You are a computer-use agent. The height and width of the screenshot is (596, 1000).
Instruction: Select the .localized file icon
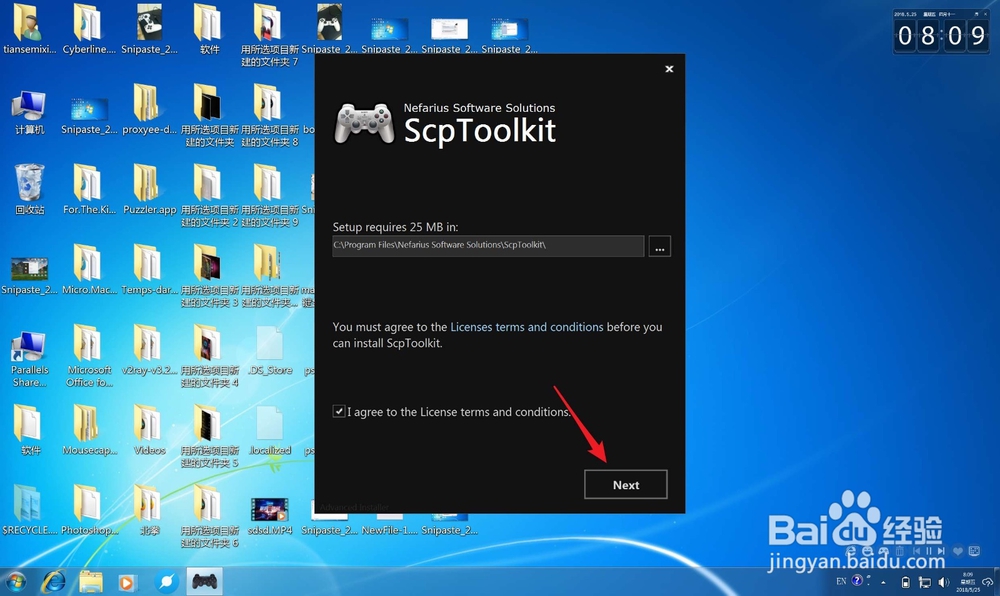[x=270, y=431]
